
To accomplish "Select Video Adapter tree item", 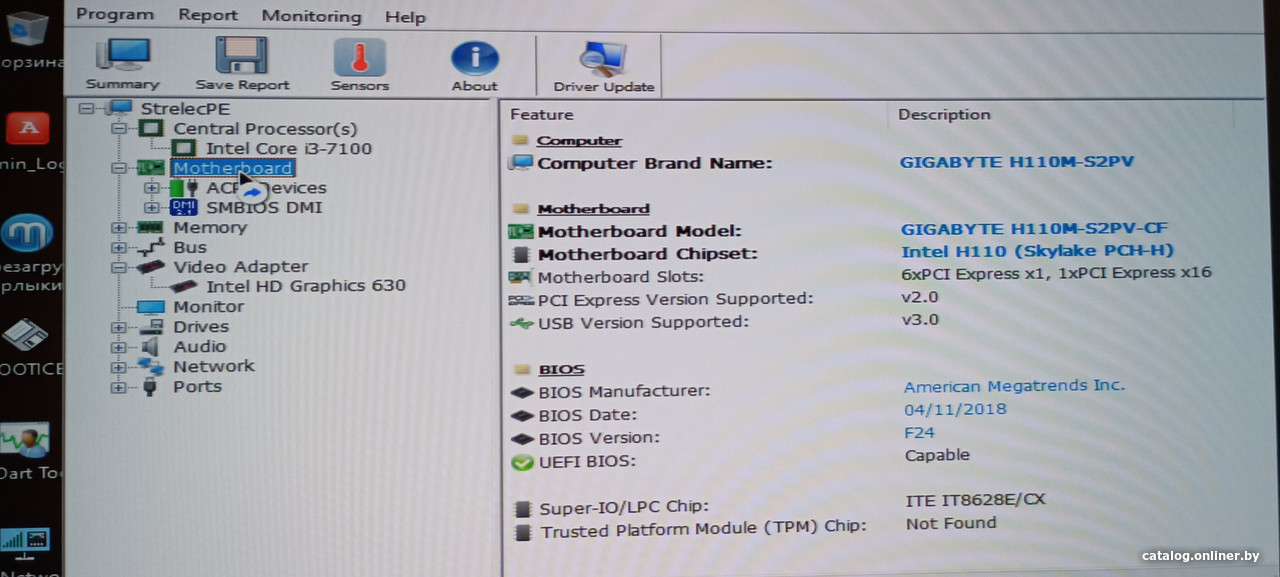I will tap(241, 266).
